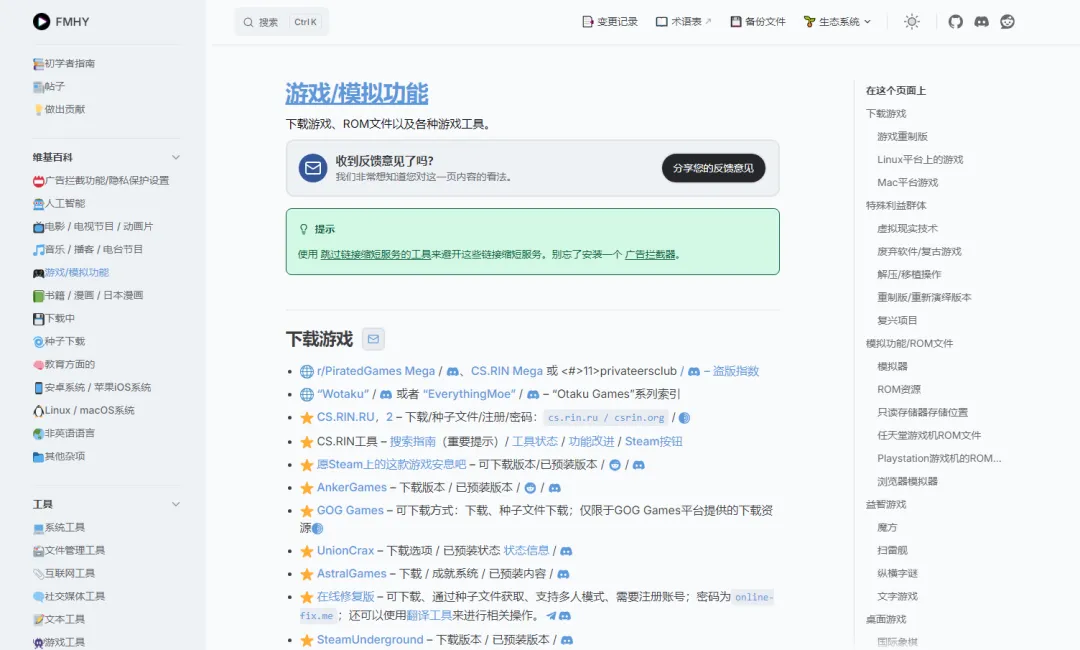Open 其他杂项 sidebar page

pyautogui.click(x=59, y=456)
